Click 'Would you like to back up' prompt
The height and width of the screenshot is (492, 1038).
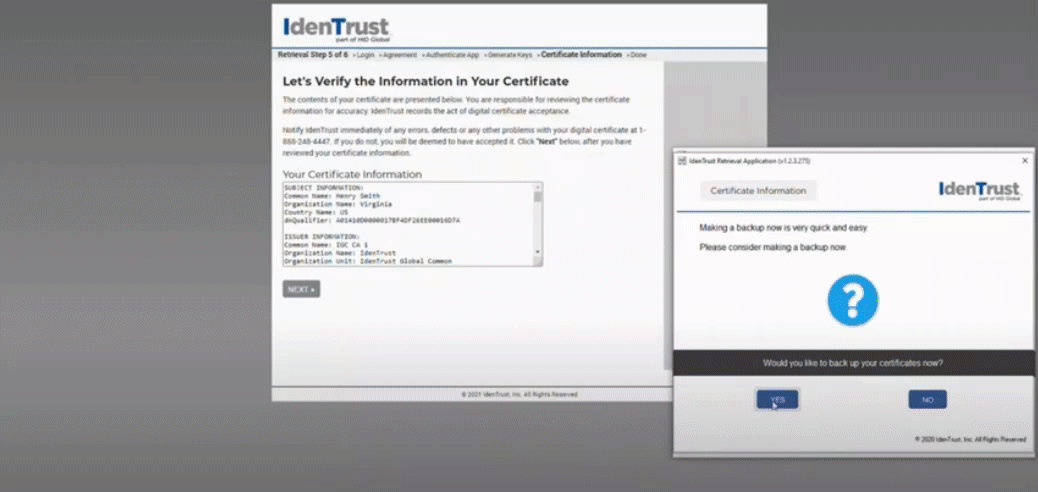click(x=853, y=363)
